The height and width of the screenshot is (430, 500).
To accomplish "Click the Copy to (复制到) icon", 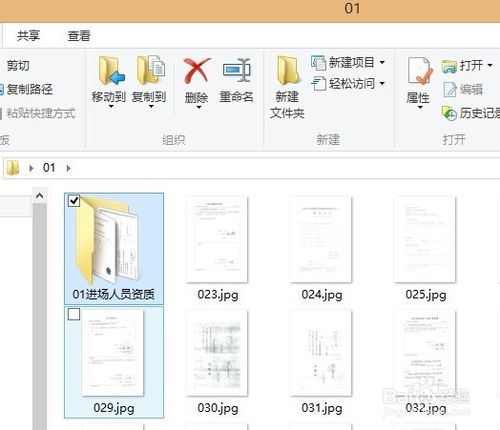I will click(151, 70).
